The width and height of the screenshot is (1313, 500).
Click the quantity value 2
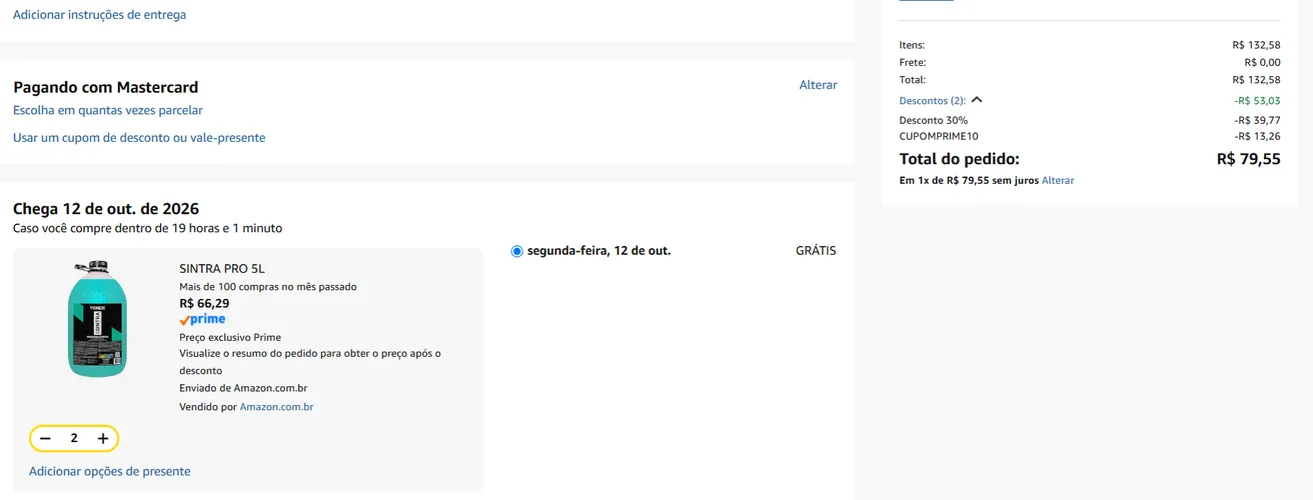(x=74, y=438)
